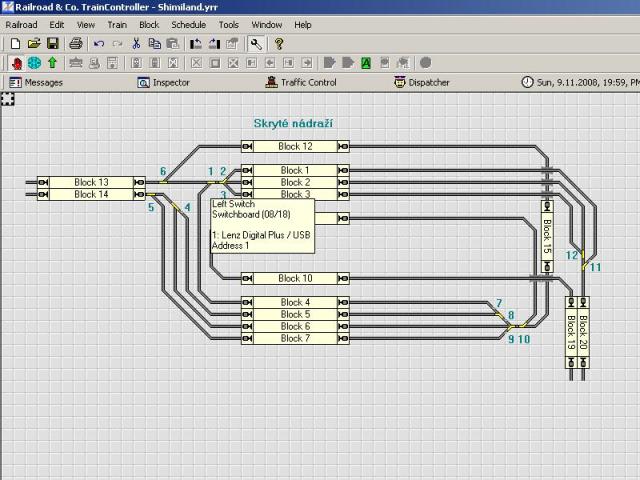Select Block 13 on the switchboard

(91, 182)
